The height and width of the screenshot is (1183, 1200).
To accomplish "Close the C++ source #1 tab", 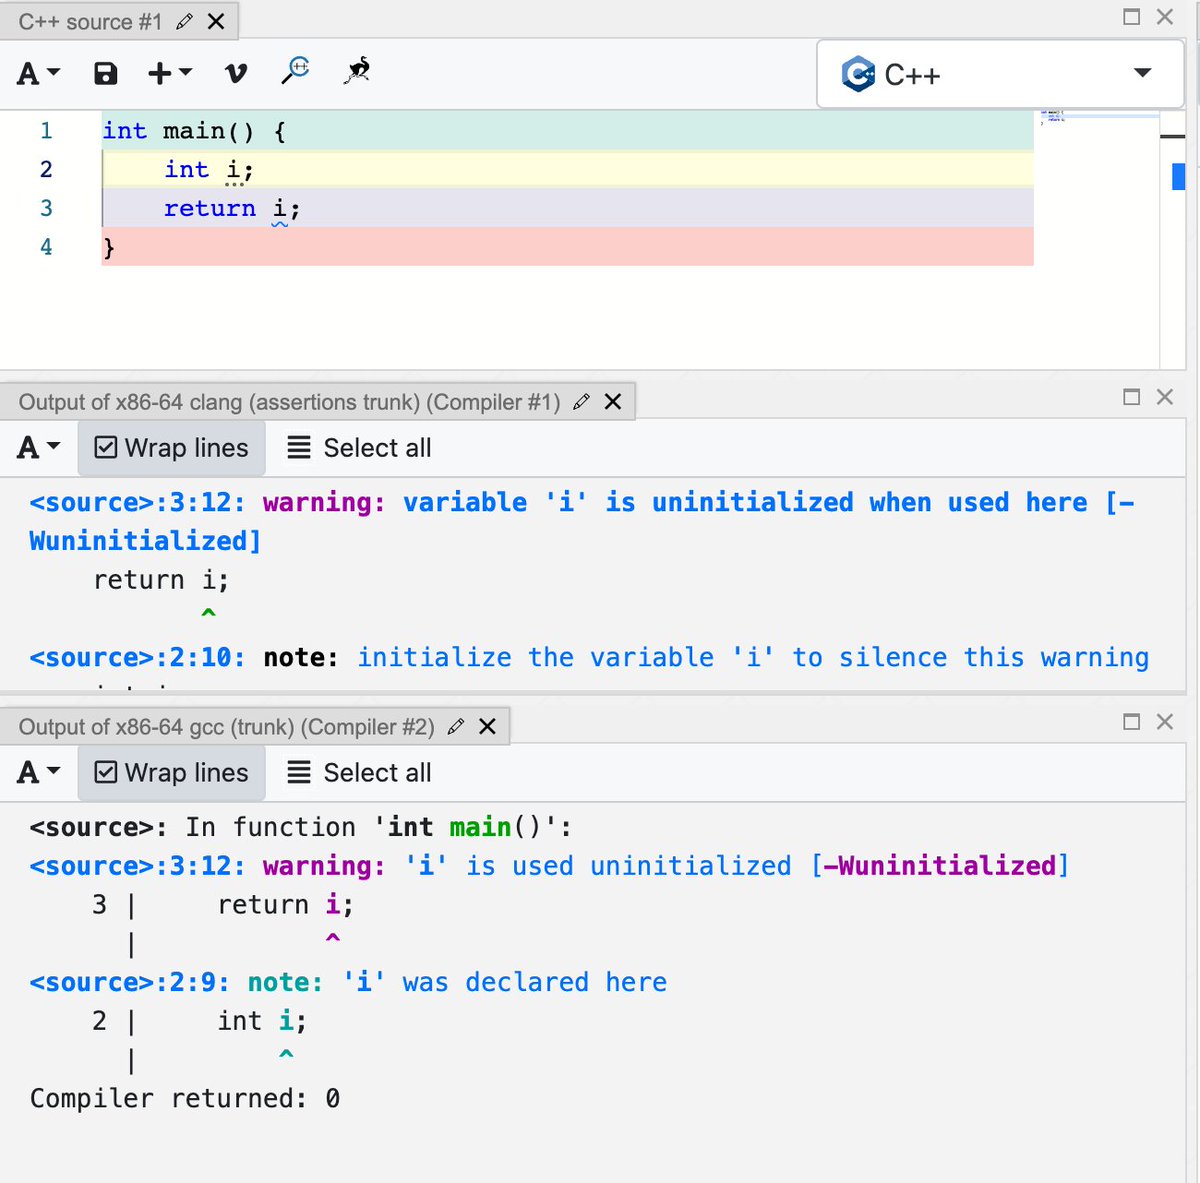I will click(x=216, y=22).
